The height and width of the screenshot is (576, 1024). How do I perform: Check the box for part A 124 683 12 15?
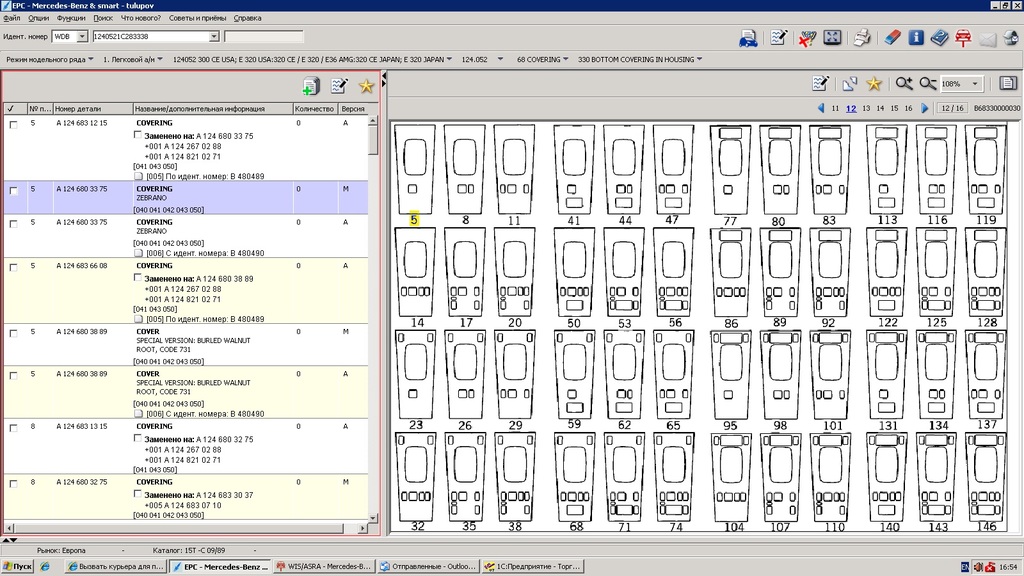pos(13,125)
